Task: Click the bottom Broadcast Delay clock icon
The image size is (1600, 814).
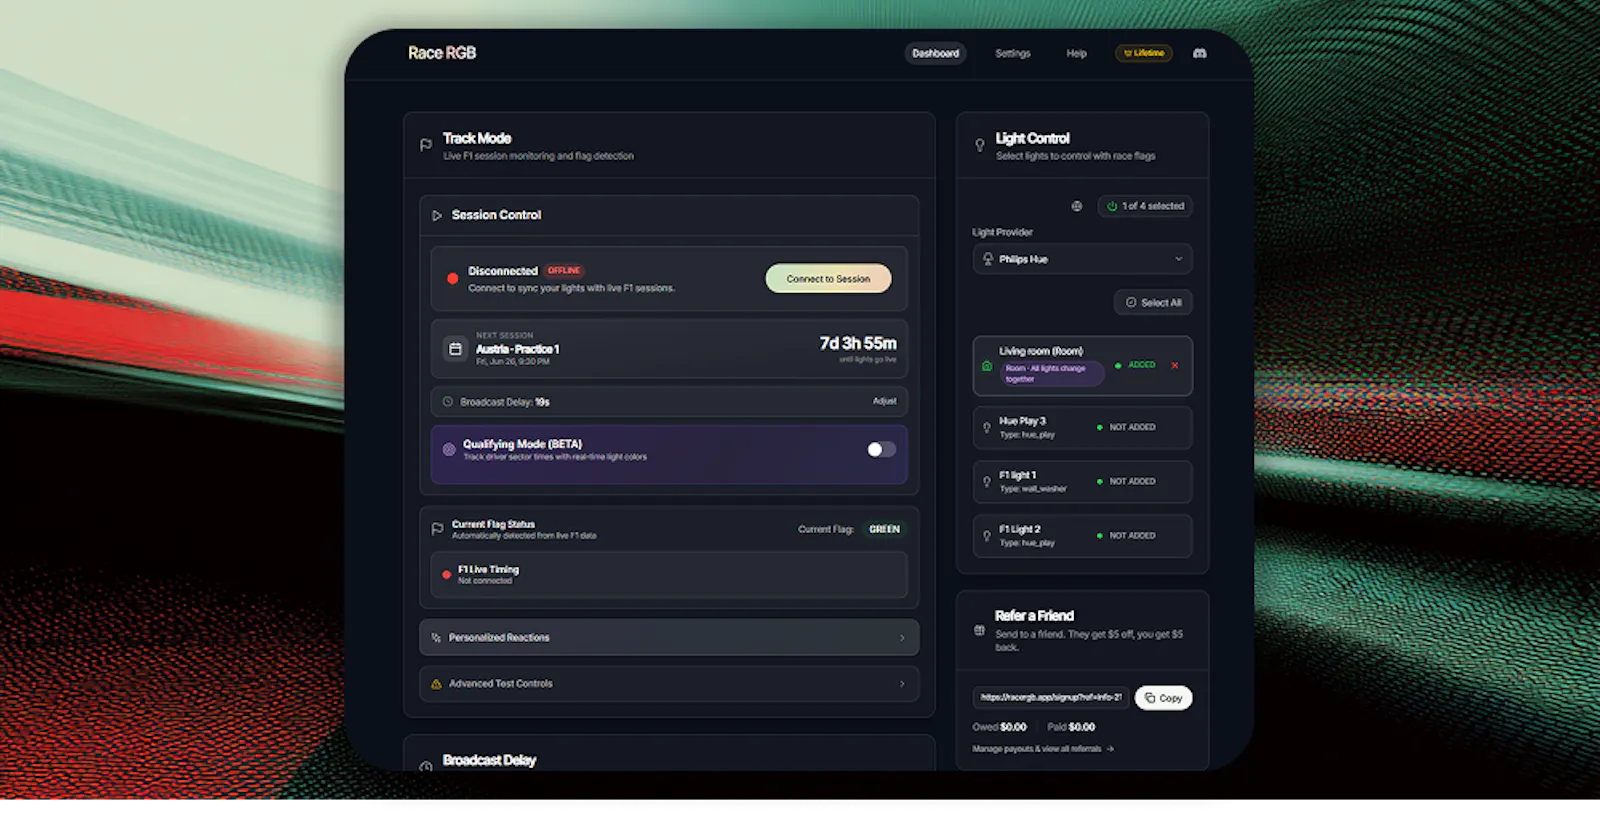Action: point(426,767)
